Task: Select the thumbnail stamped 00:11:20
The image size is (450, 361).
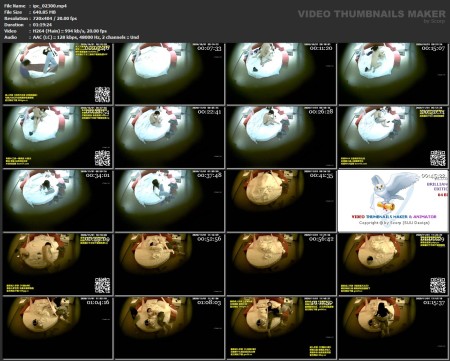Action: (281, 74)
